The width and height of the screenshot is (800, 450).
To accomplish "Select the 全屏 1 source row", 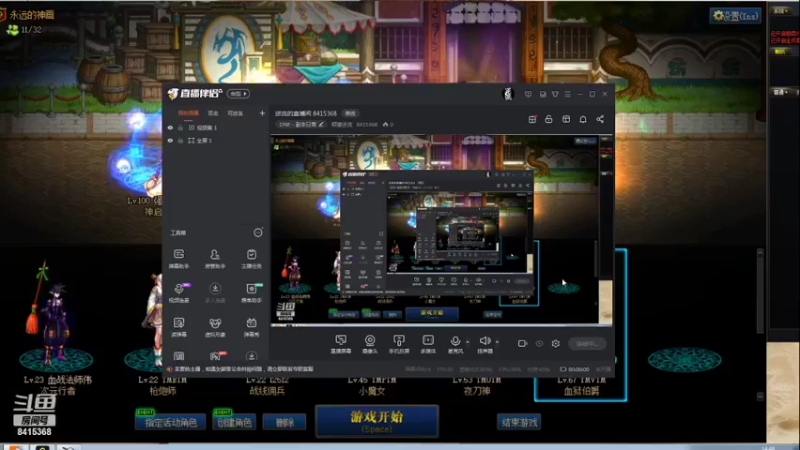I will (x=216, y=140).
